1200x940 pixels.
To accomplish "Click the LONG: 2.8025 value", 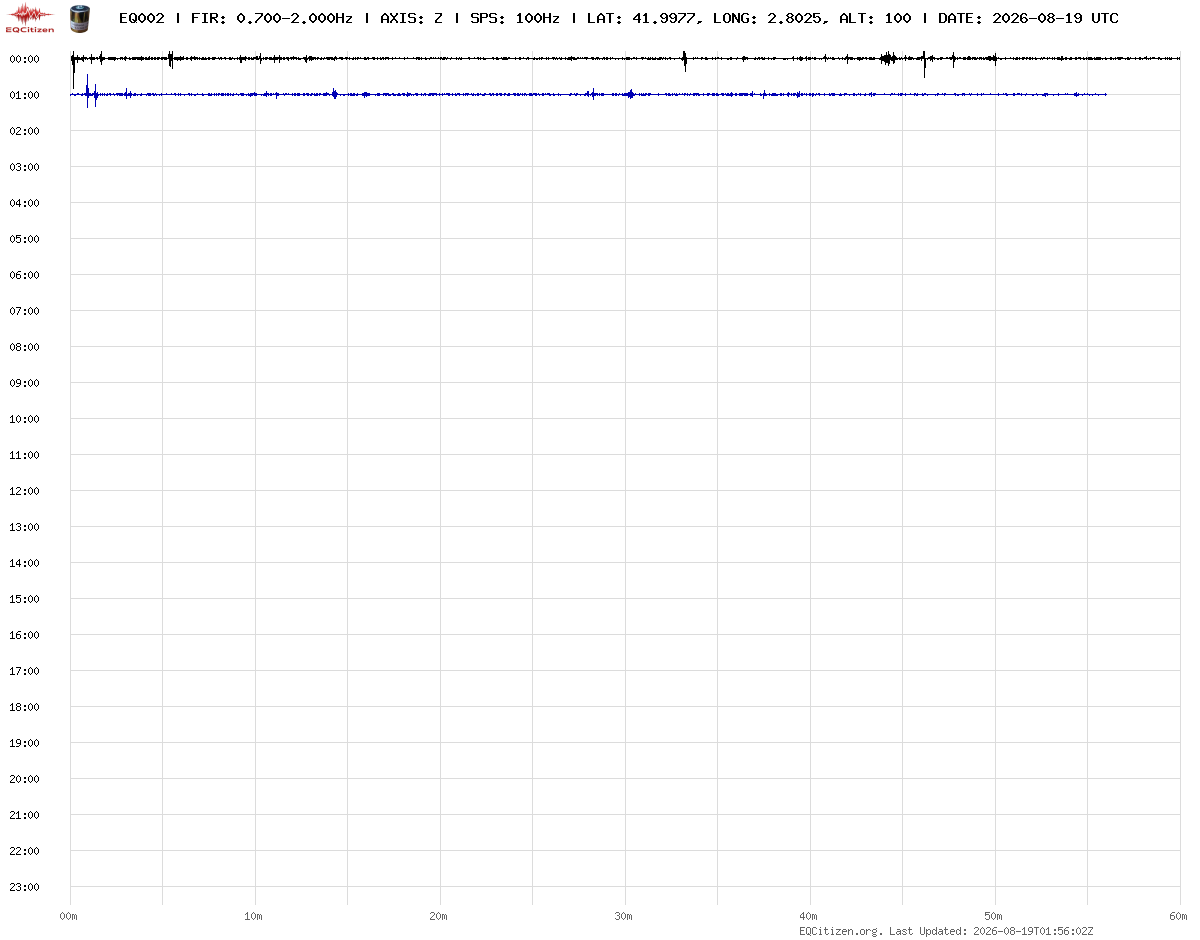I will point(769,18).
